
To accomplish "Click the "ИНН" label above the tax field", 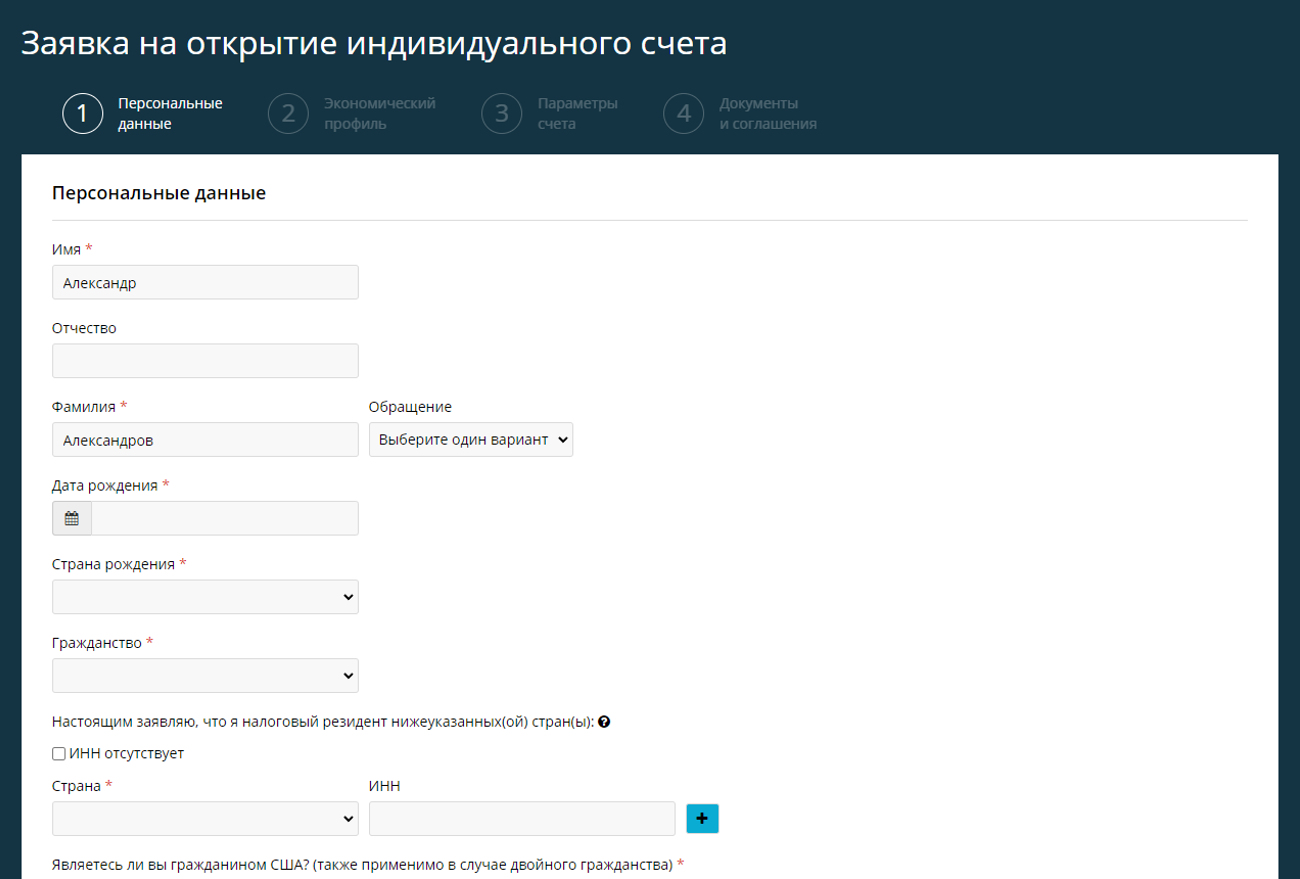I will 385,786.
